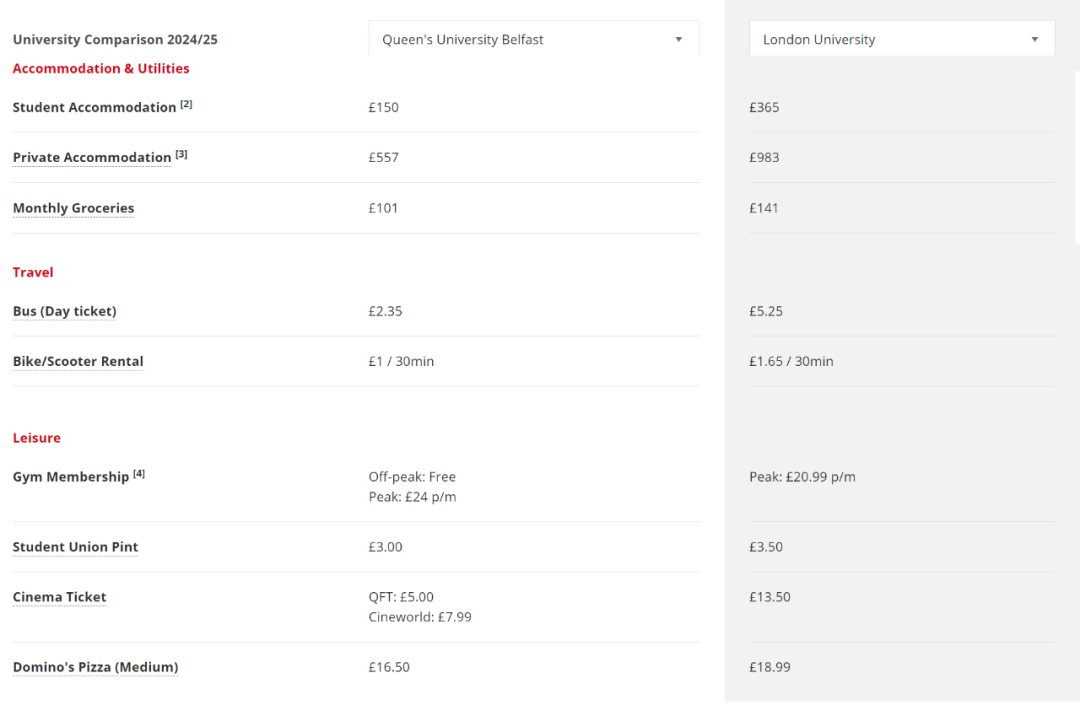Click the University Comparison 2024/25 title
Screen dimensions: 1080x705
click(x=115, y=40)
